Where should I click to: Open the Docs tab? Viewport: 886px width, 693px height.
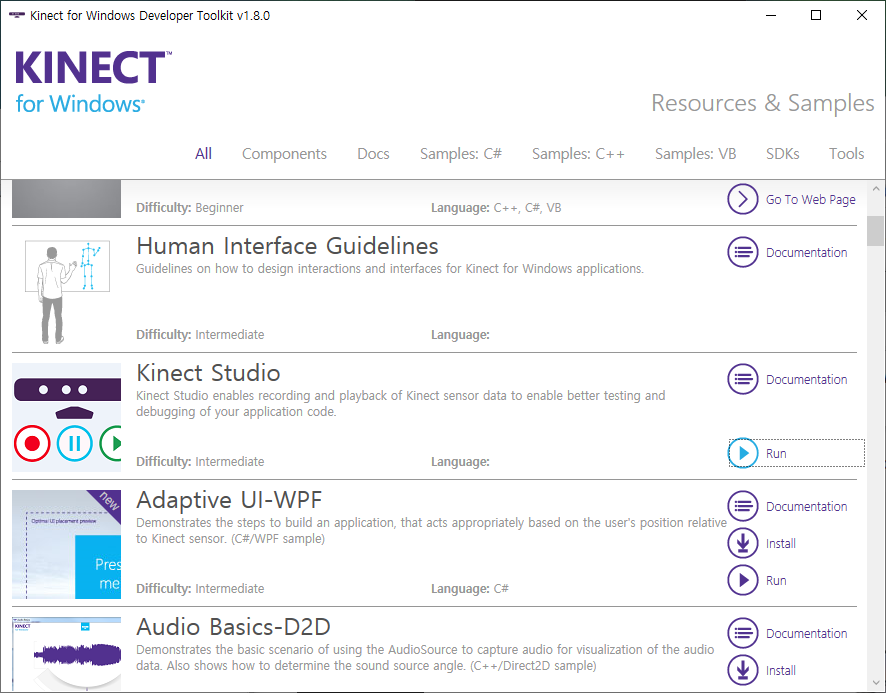pos(373,154)
